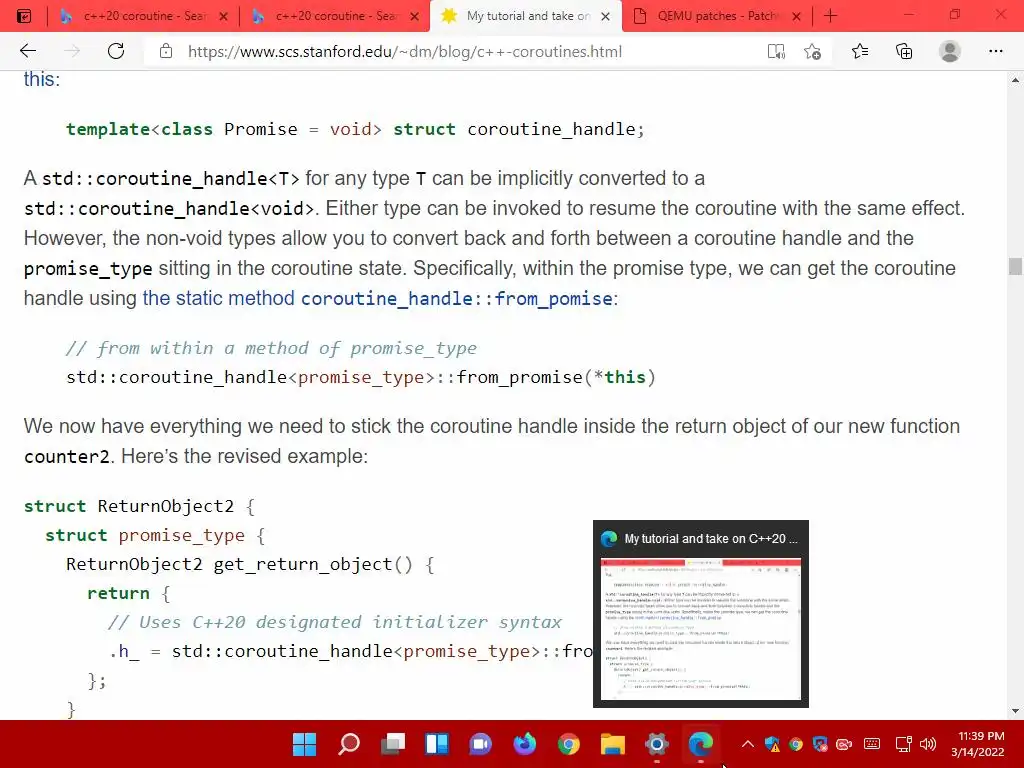
Task: View site information lock icon
Action: point(166,51)
